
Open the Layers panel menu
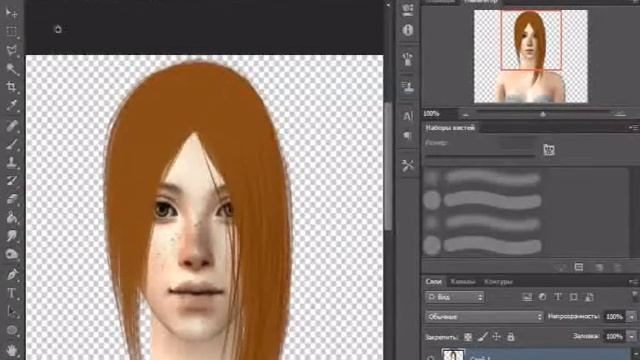point(634,282)
